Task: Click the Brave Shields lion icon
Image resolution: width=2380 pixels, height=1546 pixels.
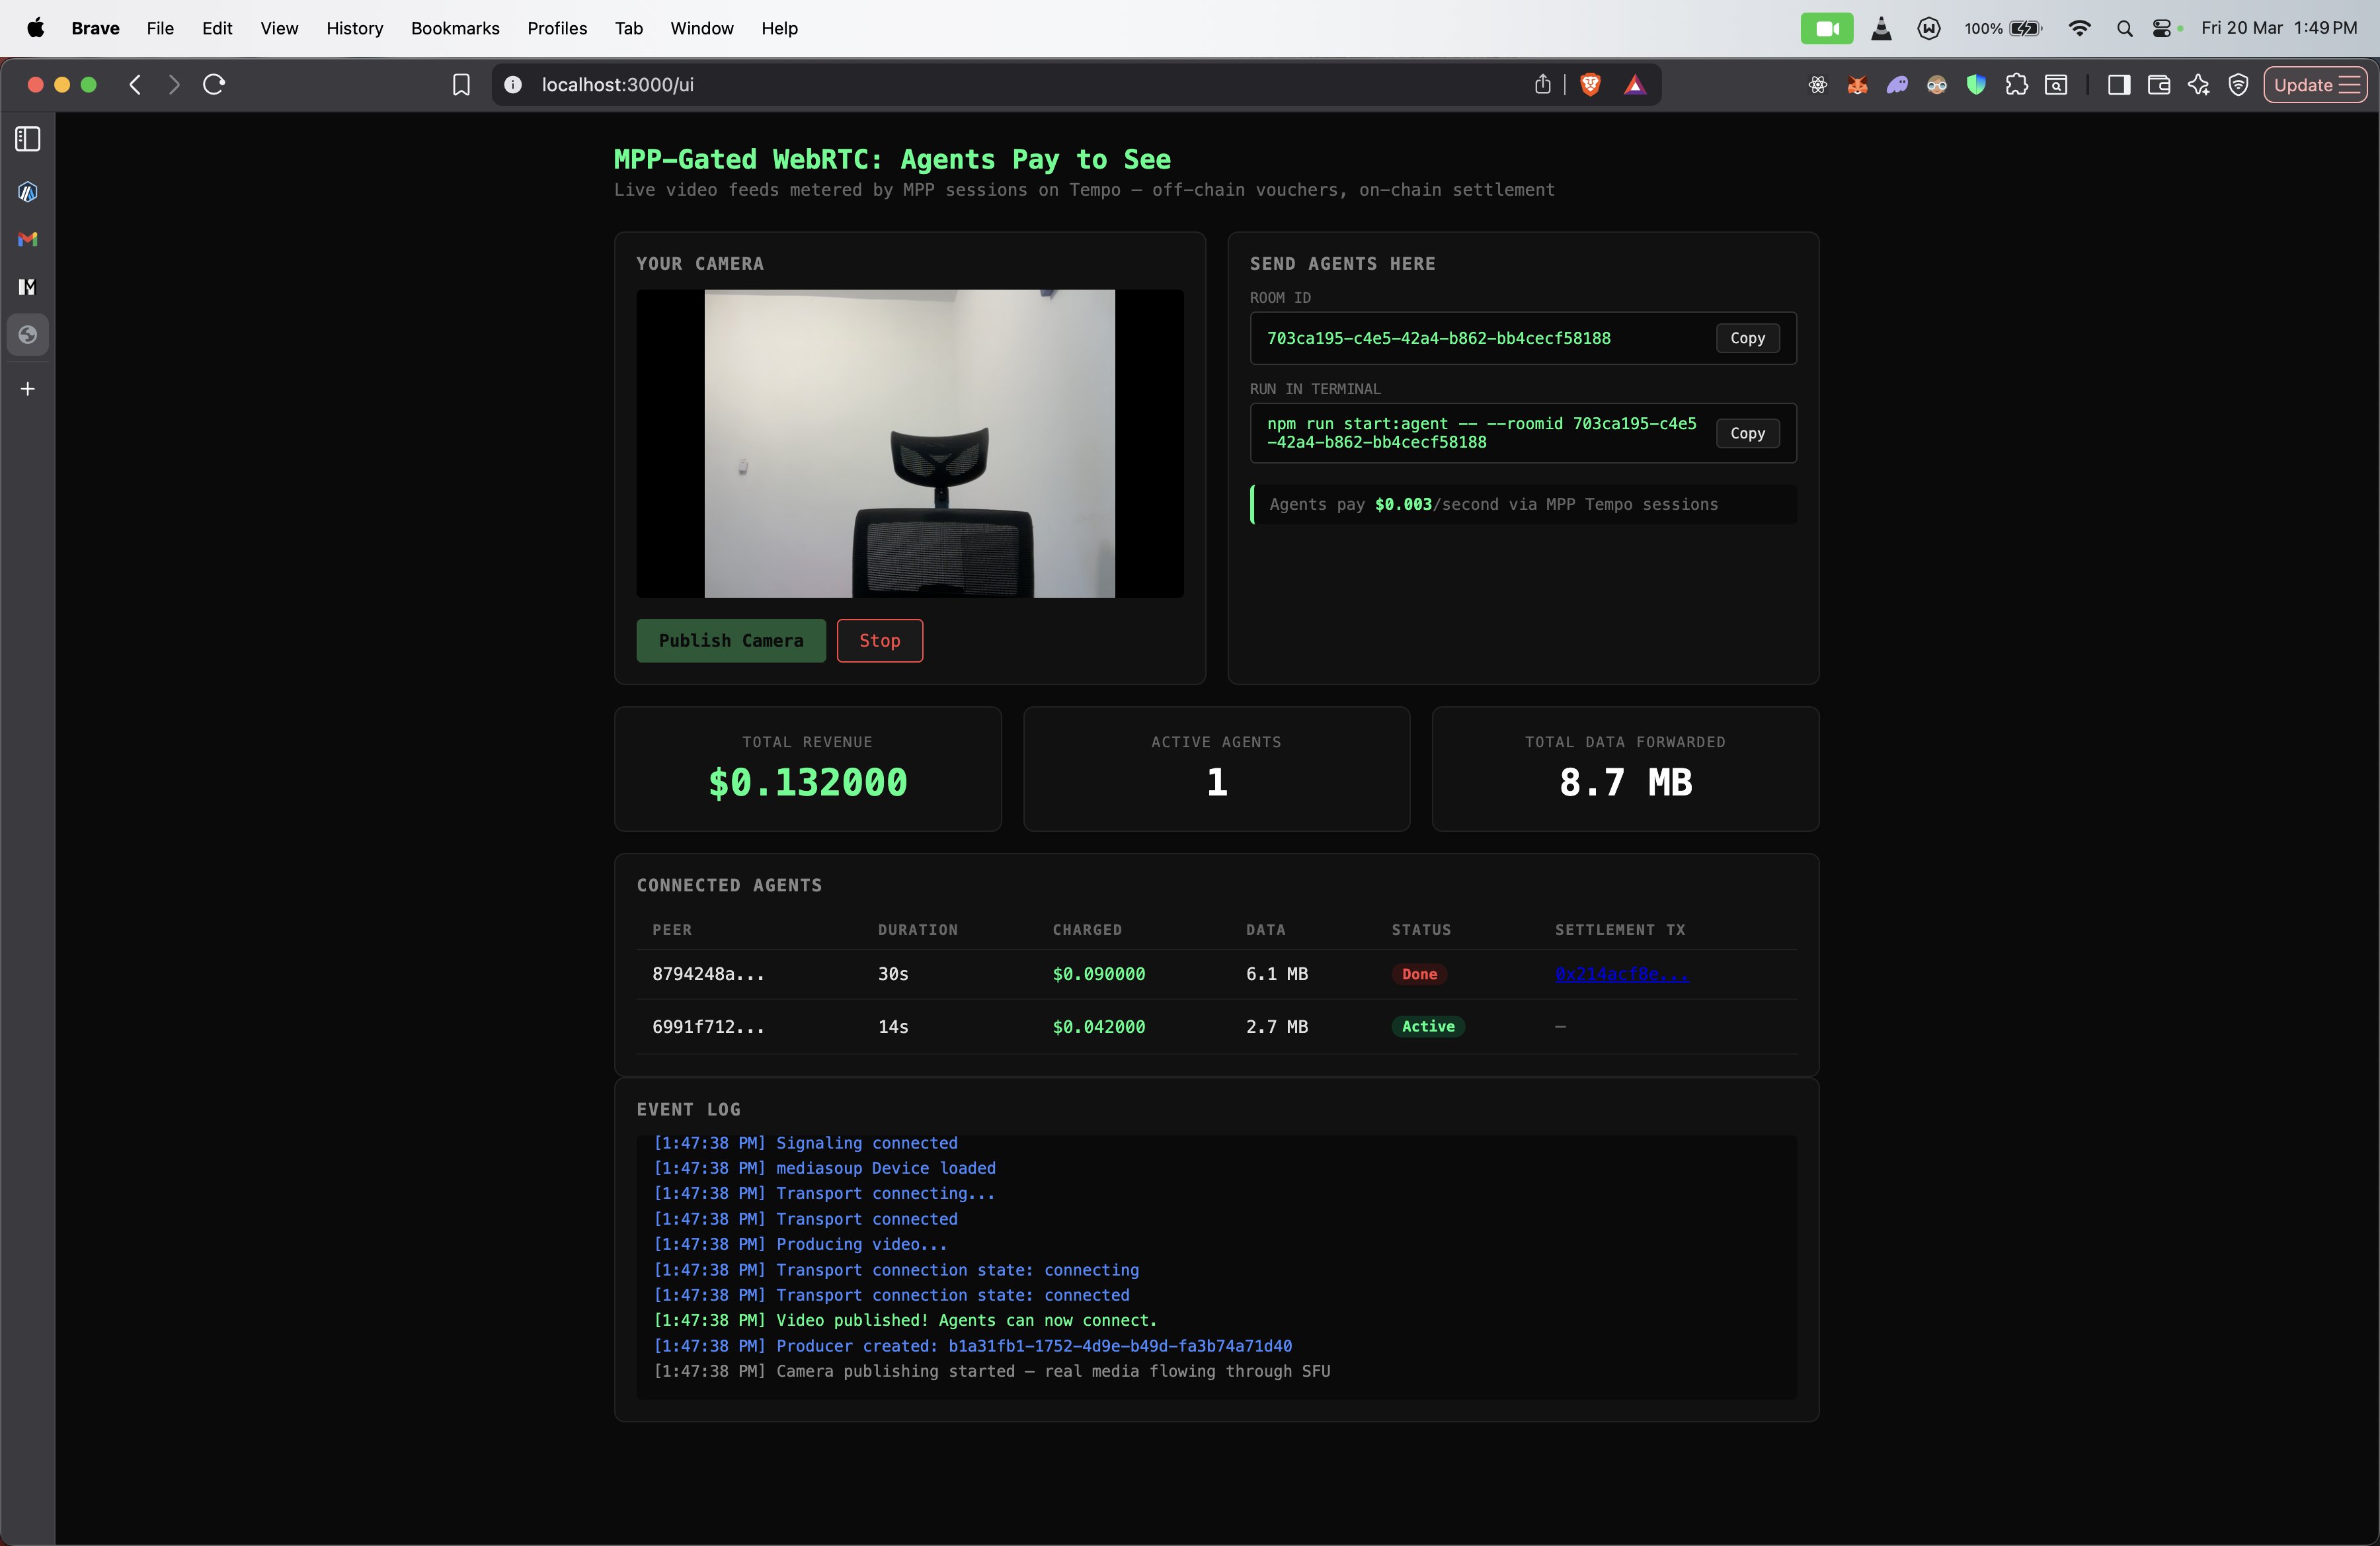Action: 1590,85
